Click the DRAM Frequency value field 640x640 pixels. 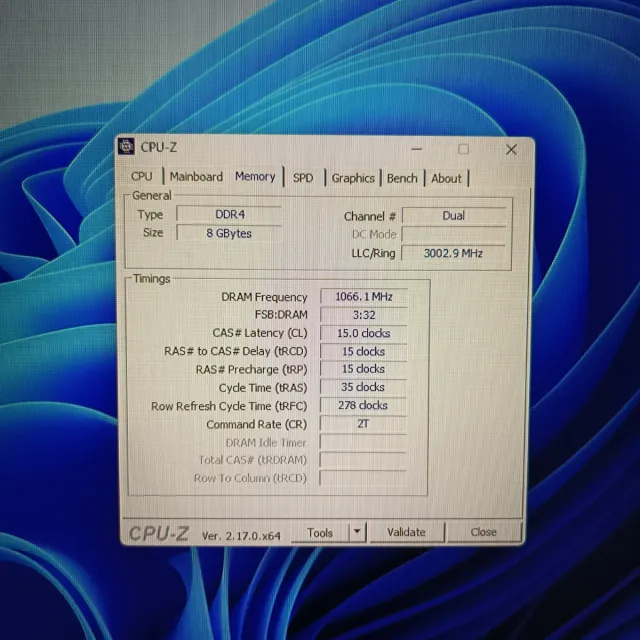(363, 297)
